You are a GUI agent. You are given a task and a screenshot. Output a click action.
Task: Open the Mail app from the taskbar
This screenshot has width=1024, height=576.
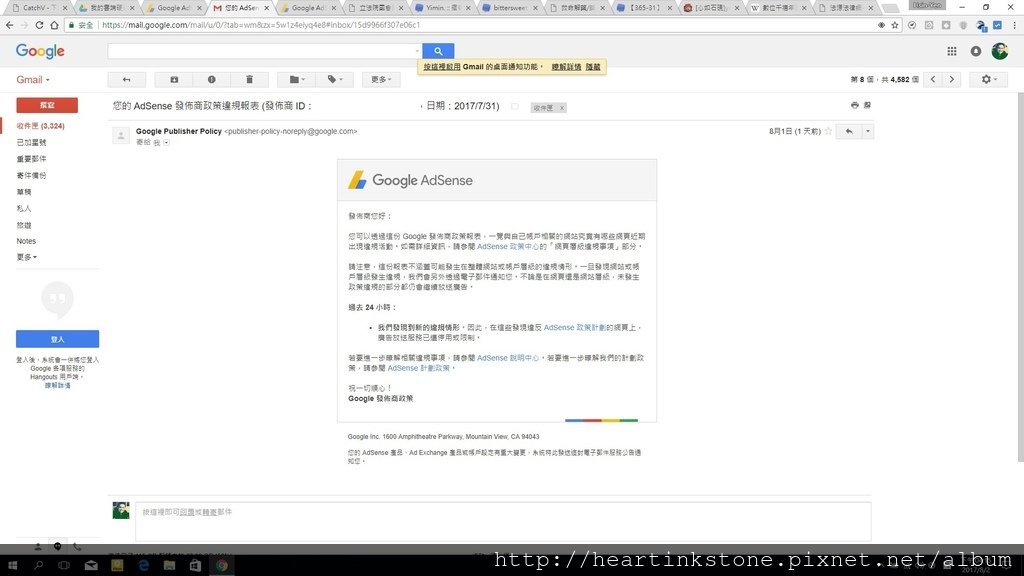click(x=91, y=566)
